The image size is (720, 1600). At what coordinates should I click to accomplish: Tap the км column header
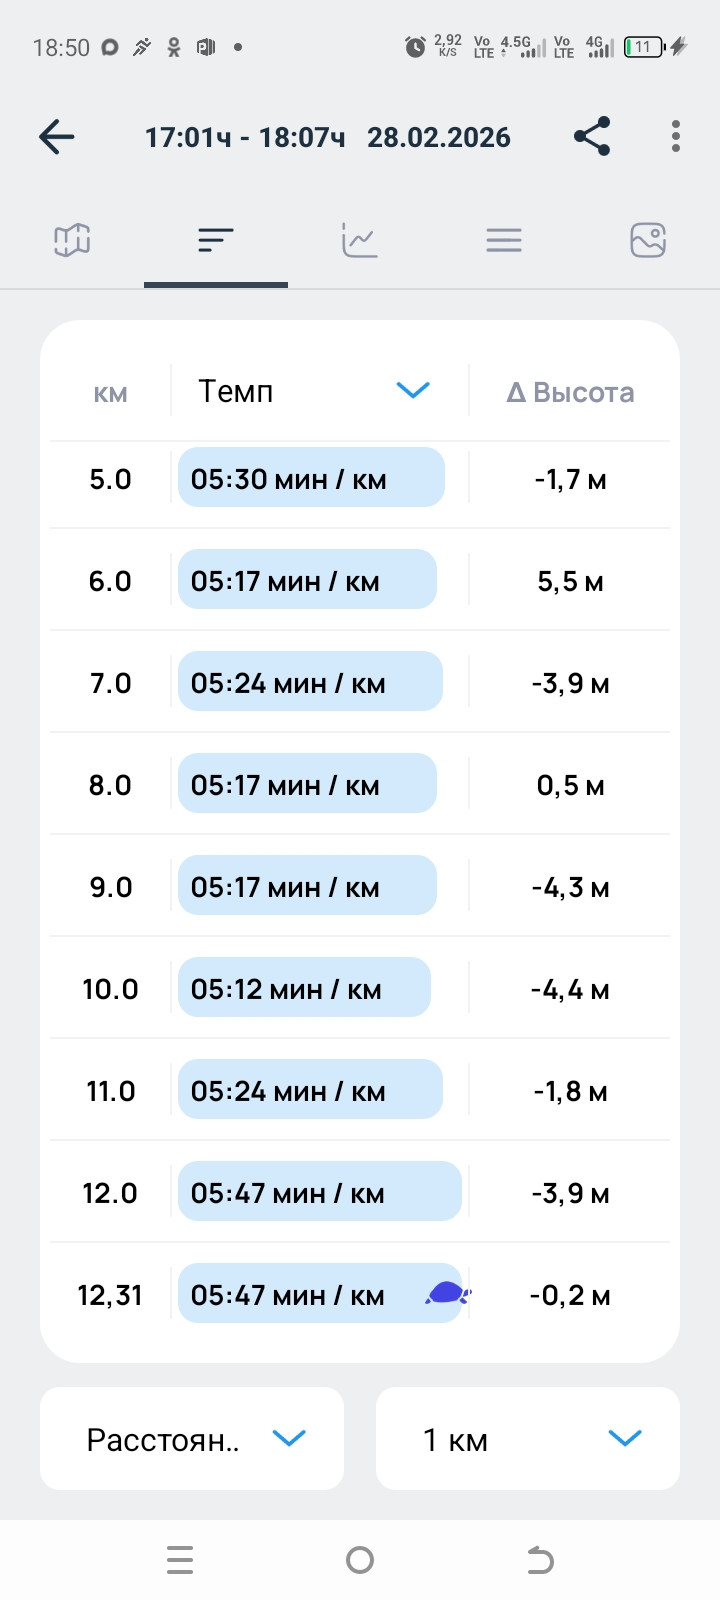(x=110, y=394)
